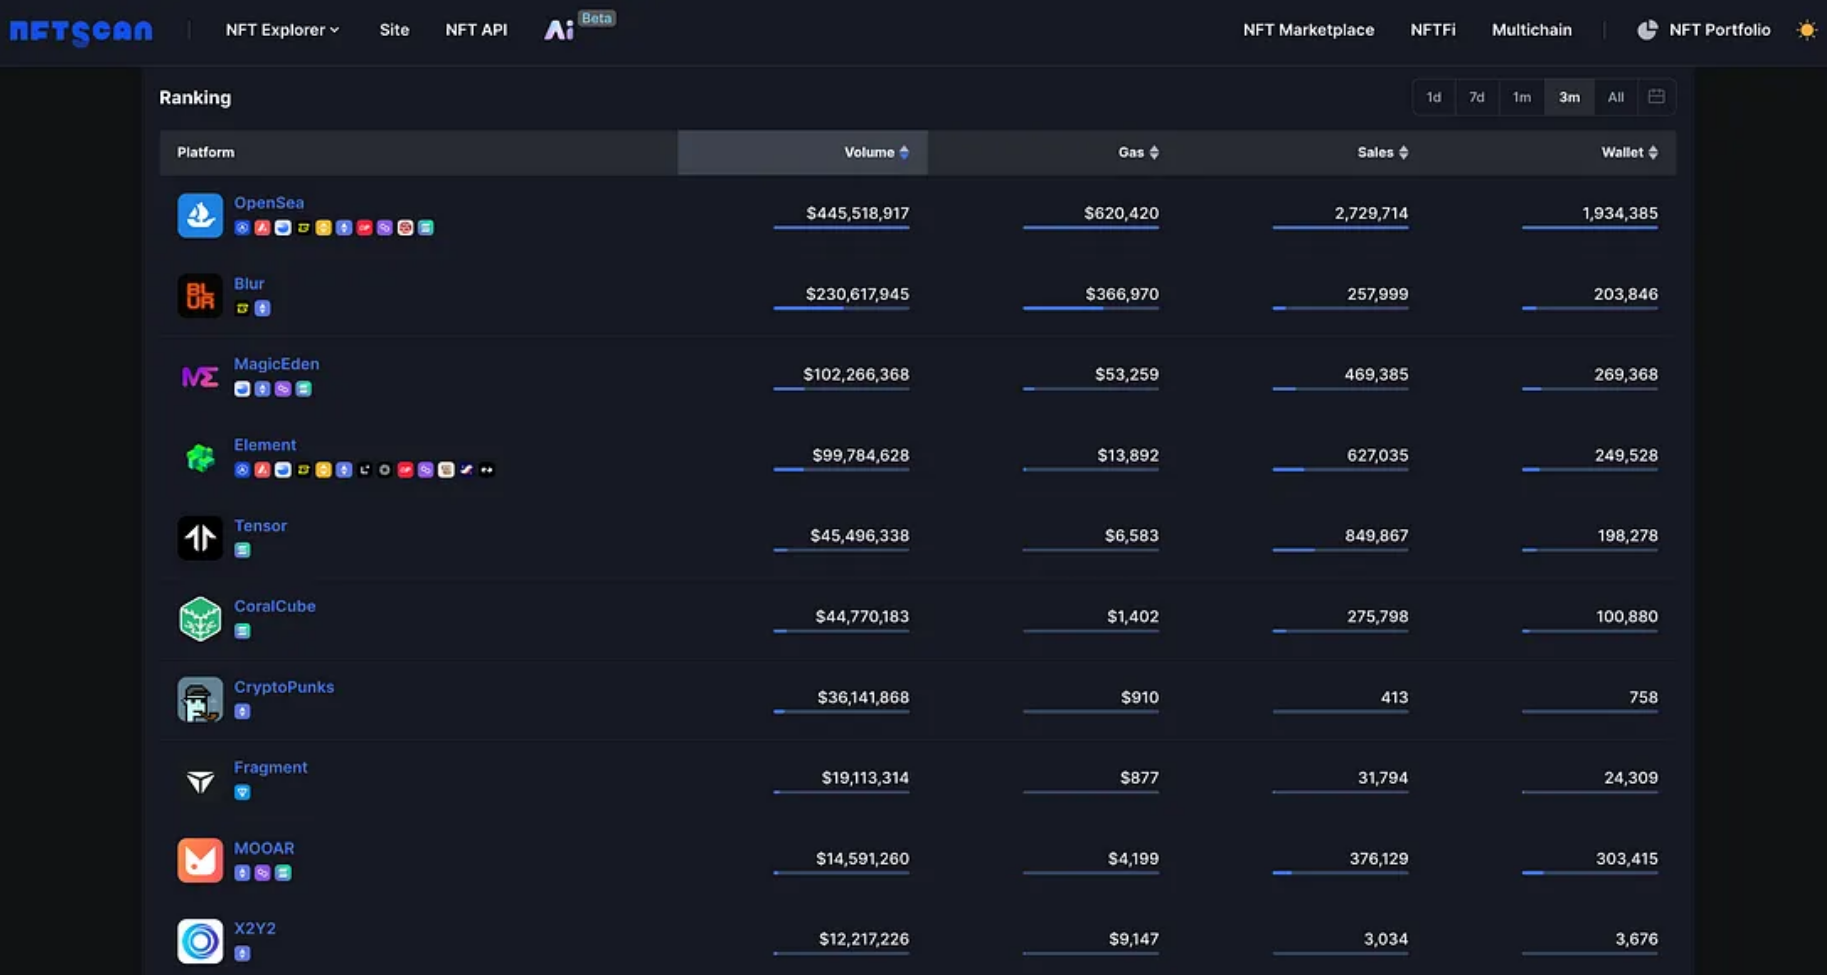Click the NFTScan logo

[x=81, y=31]
